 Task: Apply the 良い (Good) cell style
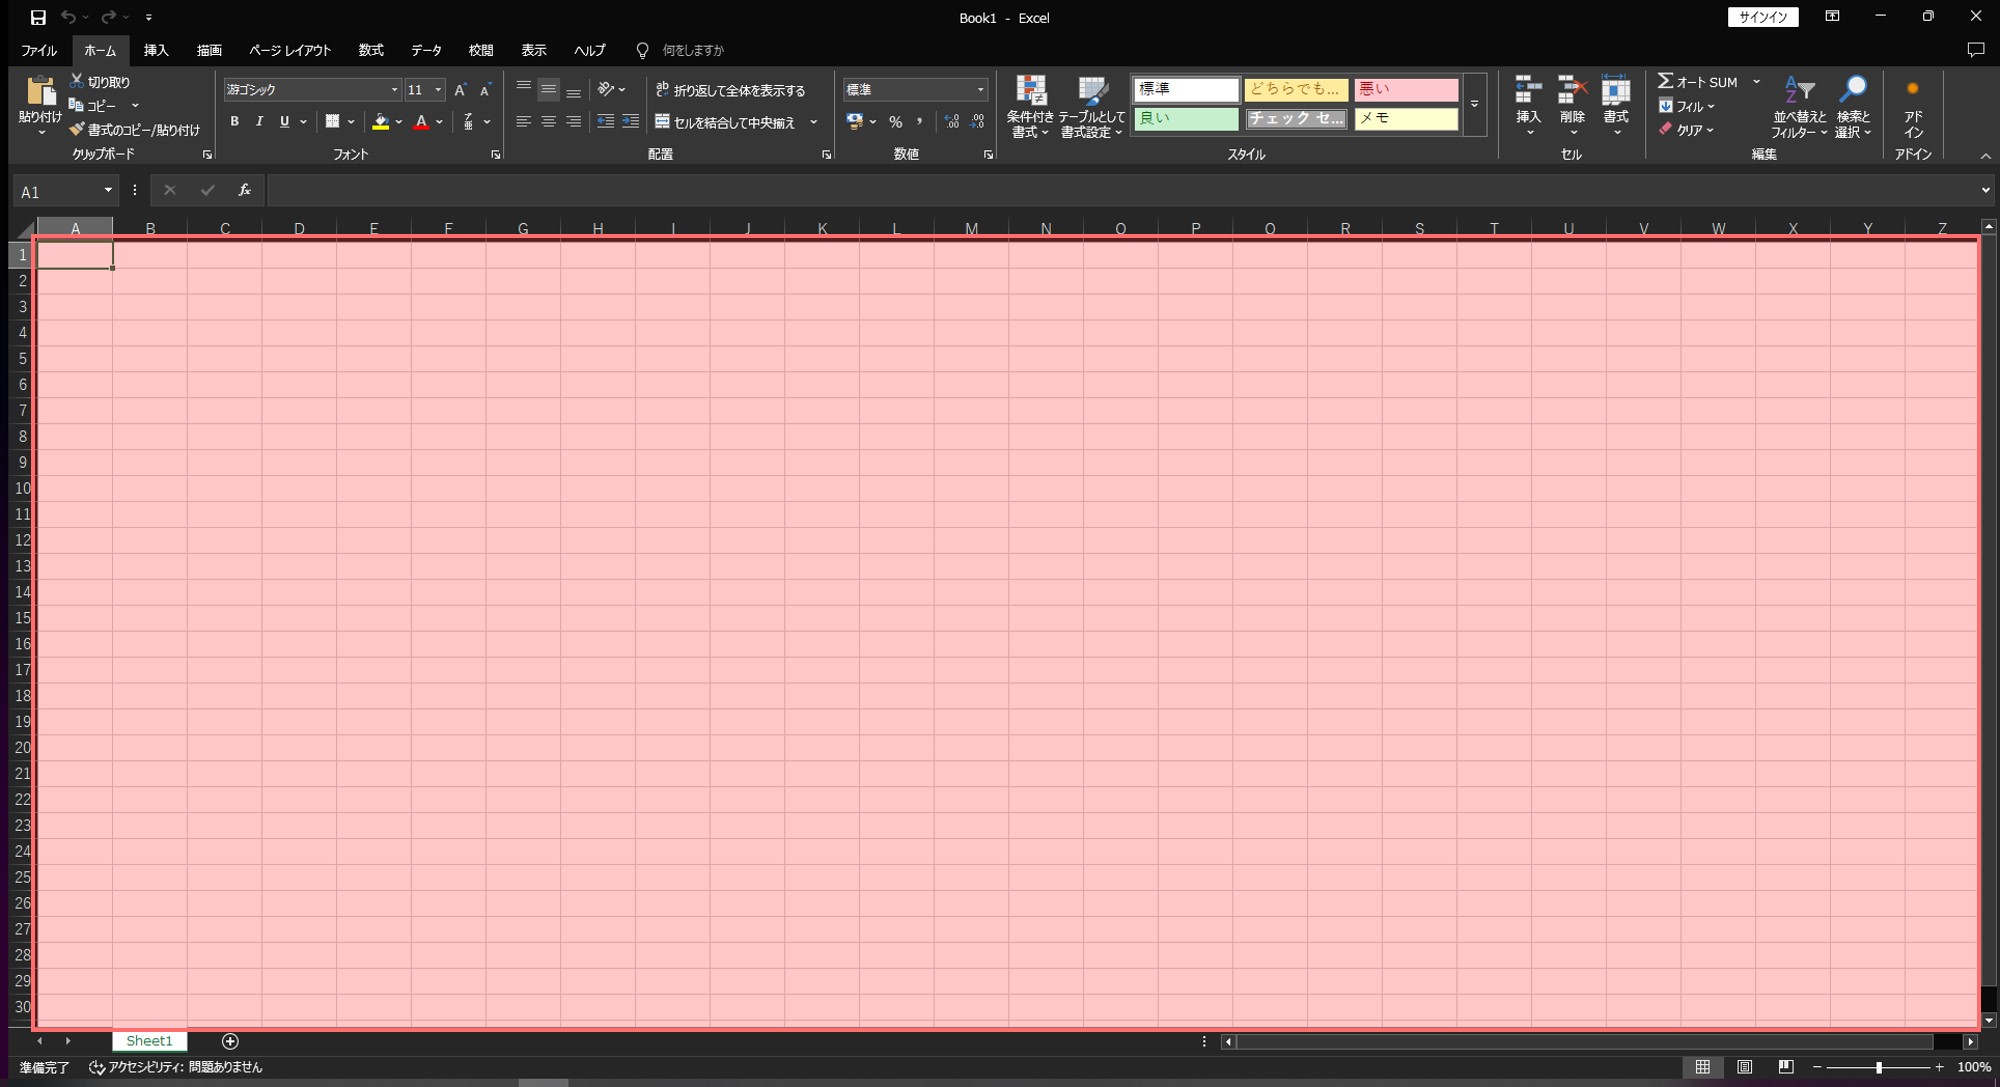tap(1186, 118)
